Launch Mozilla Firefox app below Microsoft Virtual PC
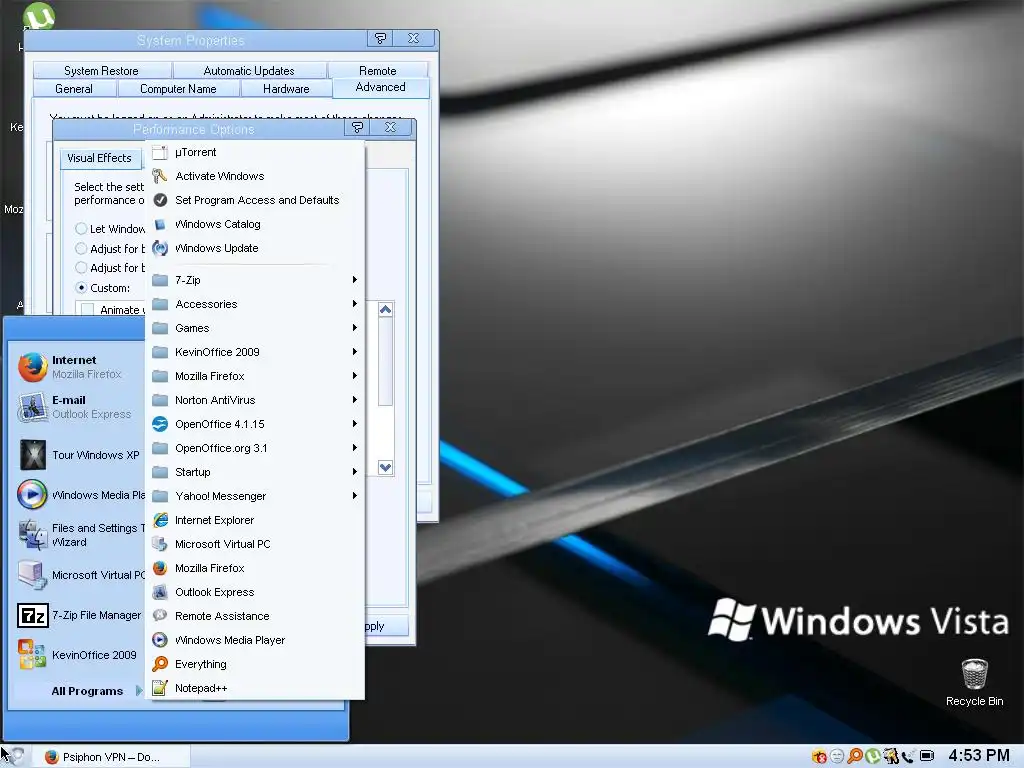1024x768 pixels. [x=255, y=568]
